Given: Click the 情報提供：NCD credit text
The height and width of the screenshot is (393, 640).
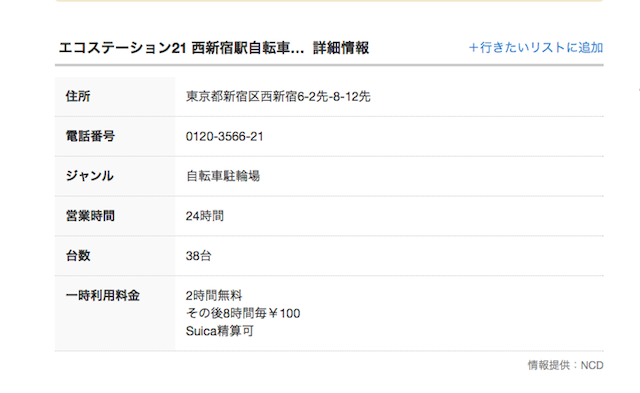Looking at the screenshot, I should coord(566,365).
